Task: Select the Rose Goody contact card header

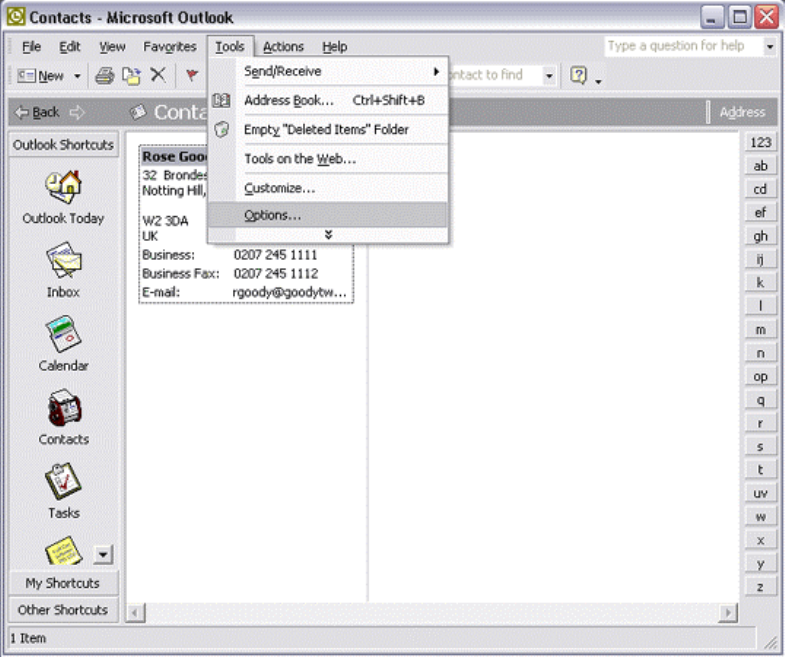Action: pyautogui.click(x=174, y=156)
